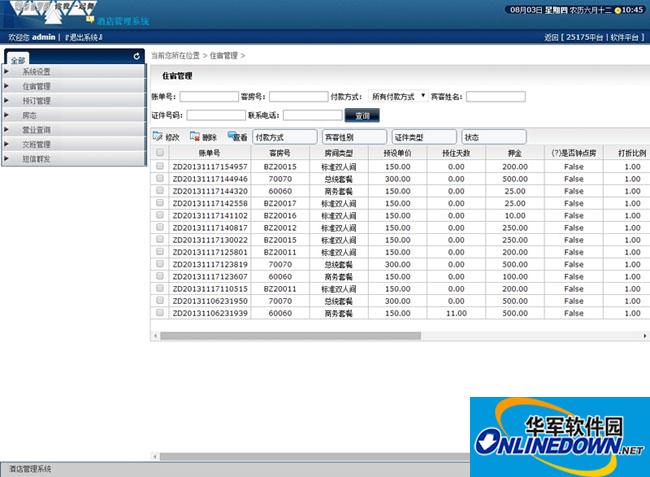Image resolution: width=650 pixels, height=477 pixels.
Task: Click the 查询 search button
Action: (362, 116)
